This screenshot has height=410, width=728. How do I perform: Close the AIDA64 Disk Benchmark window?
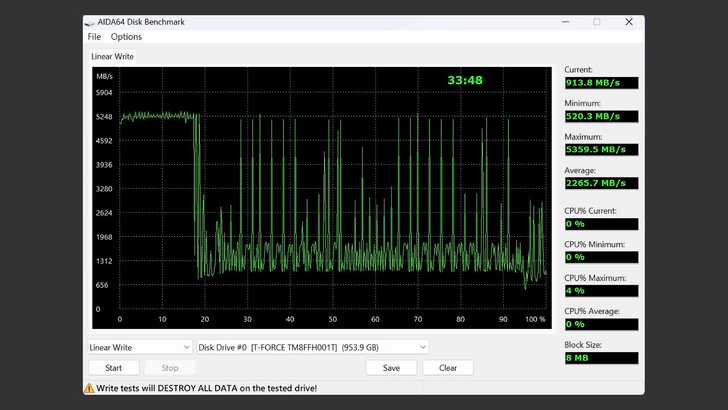pos(627,22)
